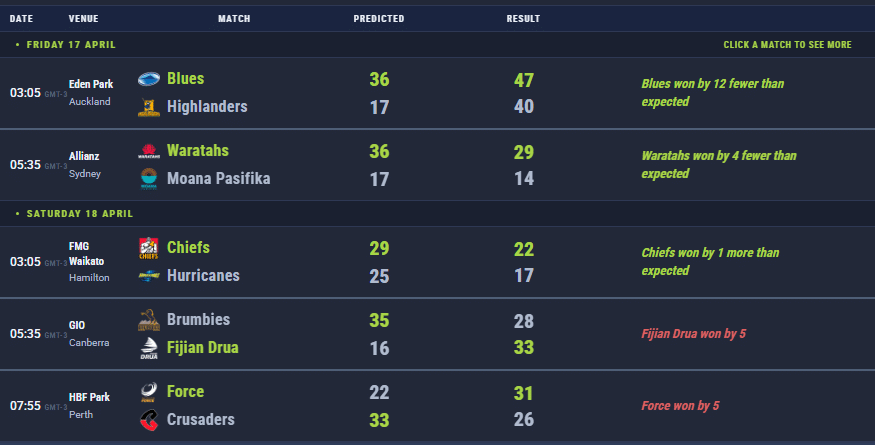
Task: Click the Result column header
Action: tap(523, 18)
